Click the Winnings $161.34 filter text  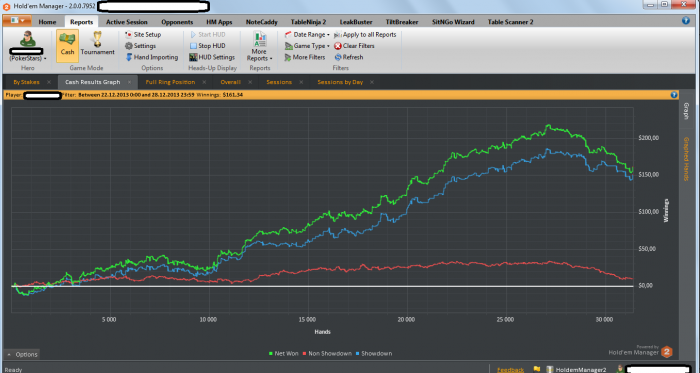[220, 95]
